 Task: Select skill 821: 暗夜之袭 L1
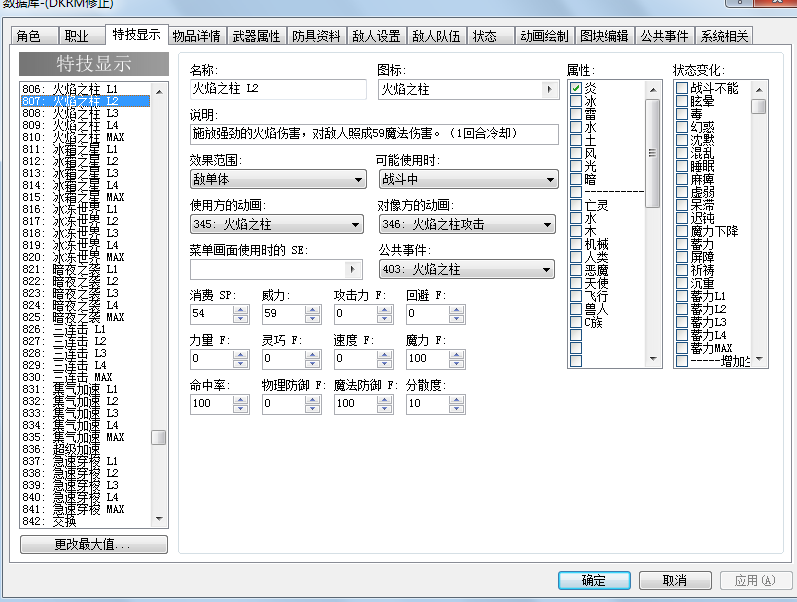click(x=85, y=269)
